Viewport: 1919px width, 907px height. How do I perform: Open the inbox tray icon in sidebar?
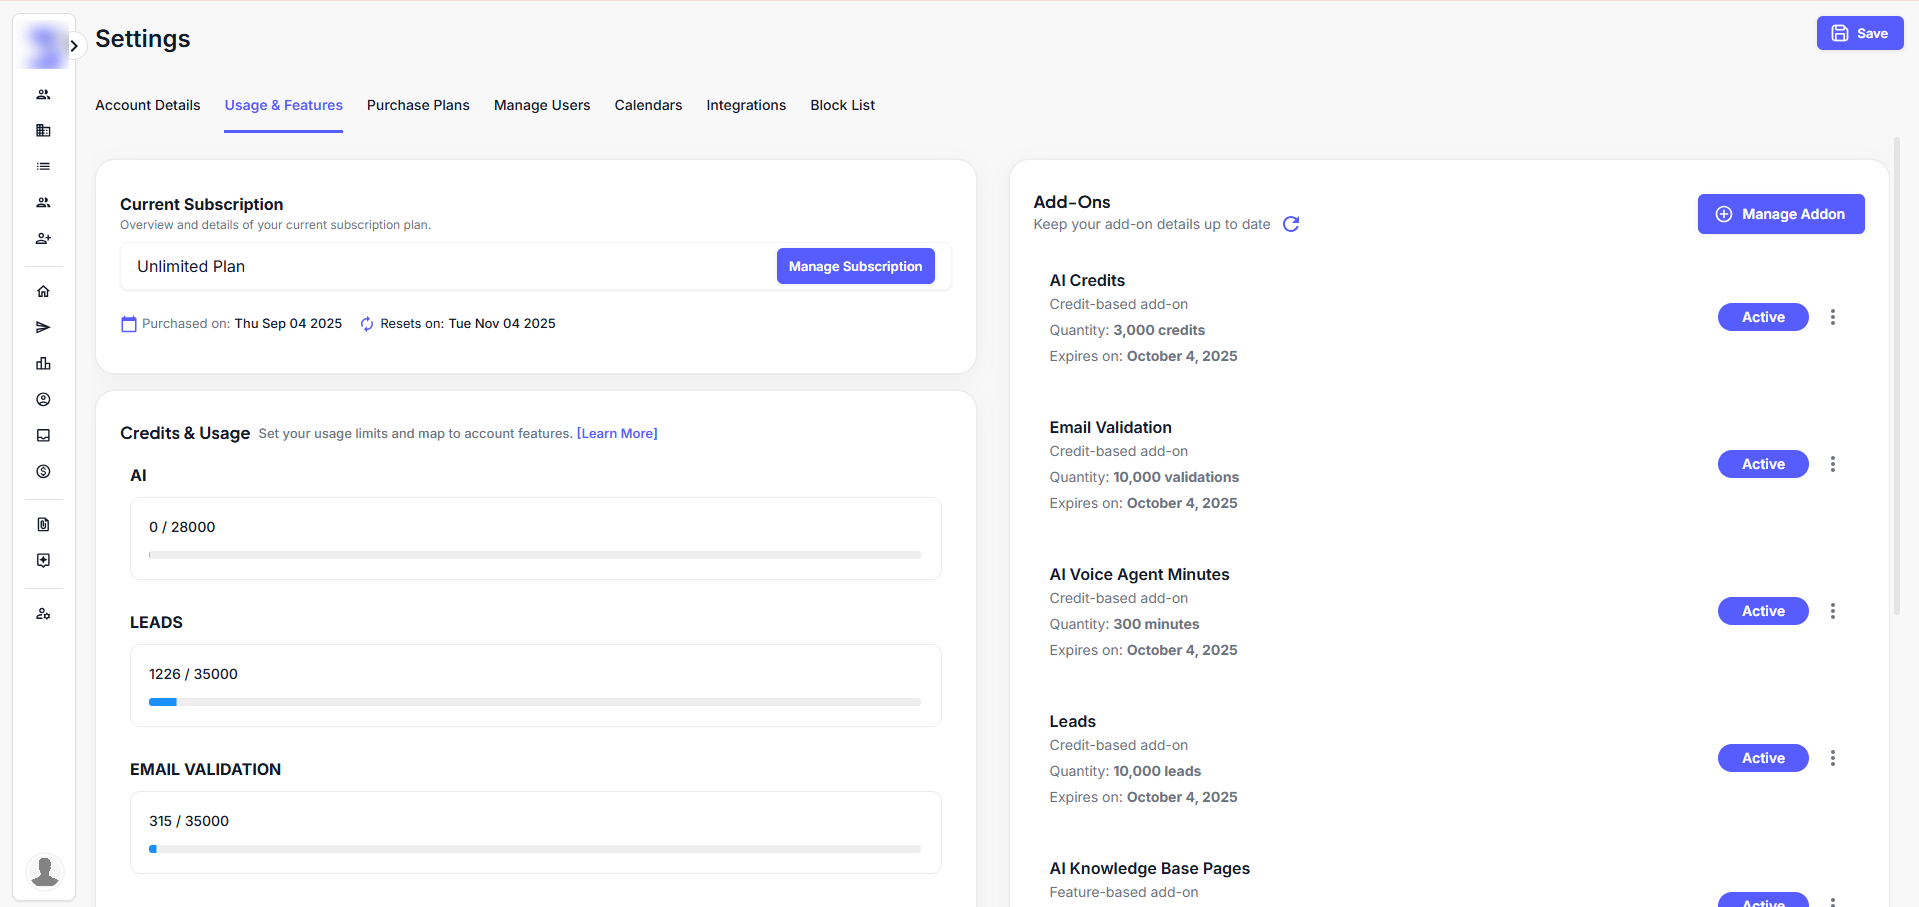[x=43, y=436]
